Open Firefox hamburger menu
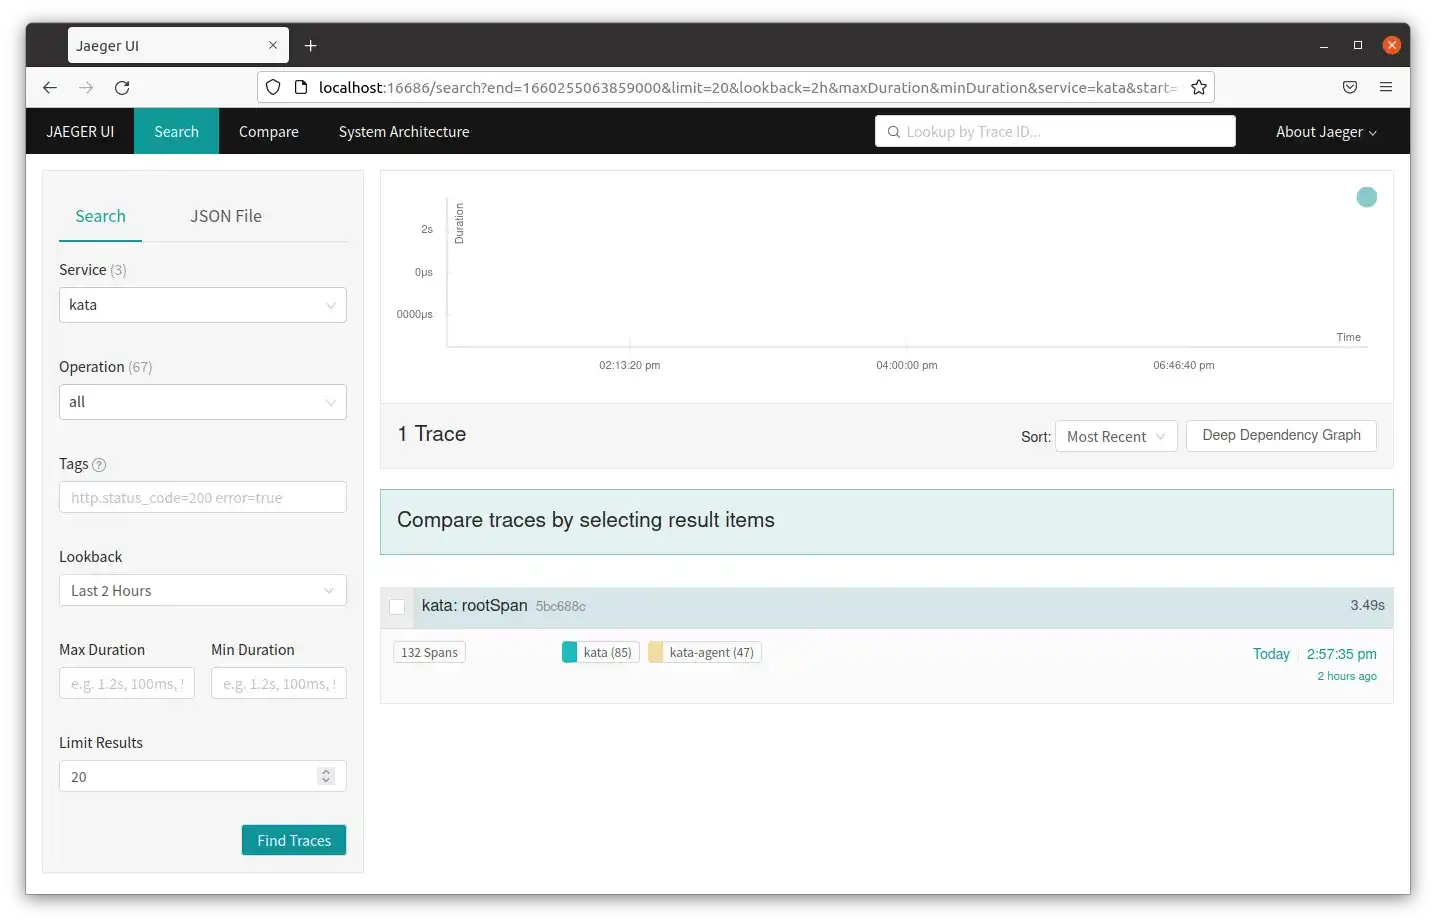The width and height of the screenshot is (1436, 923). click(1385, 88)
